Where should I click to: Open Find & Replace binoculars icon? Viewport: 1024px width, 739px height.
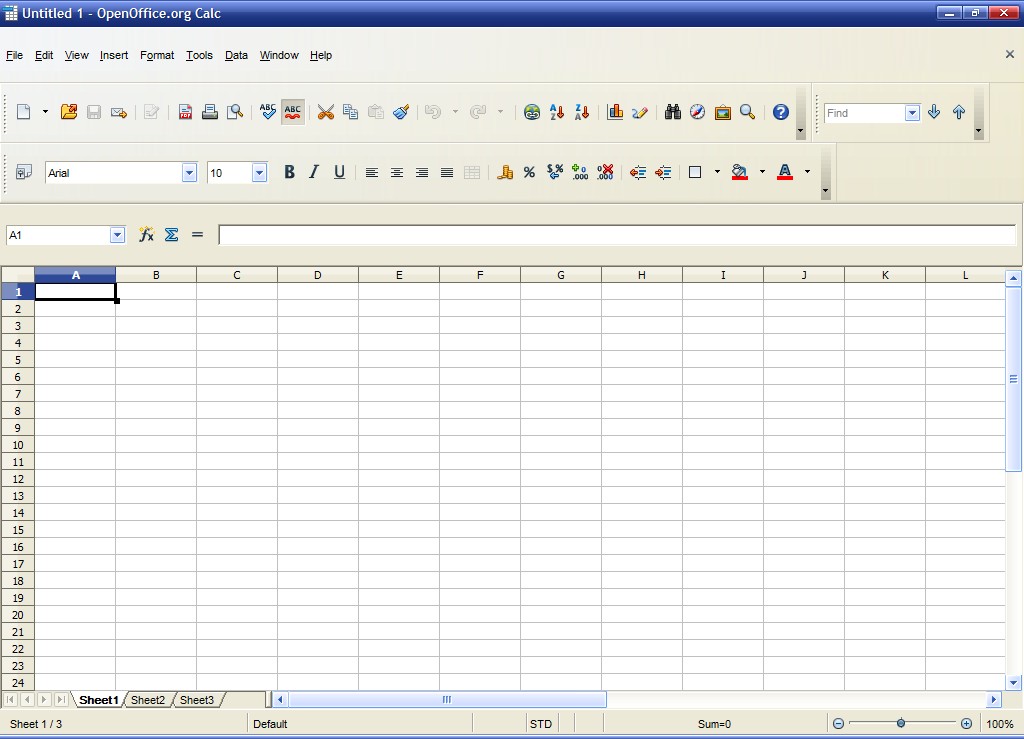pos(673,112)
